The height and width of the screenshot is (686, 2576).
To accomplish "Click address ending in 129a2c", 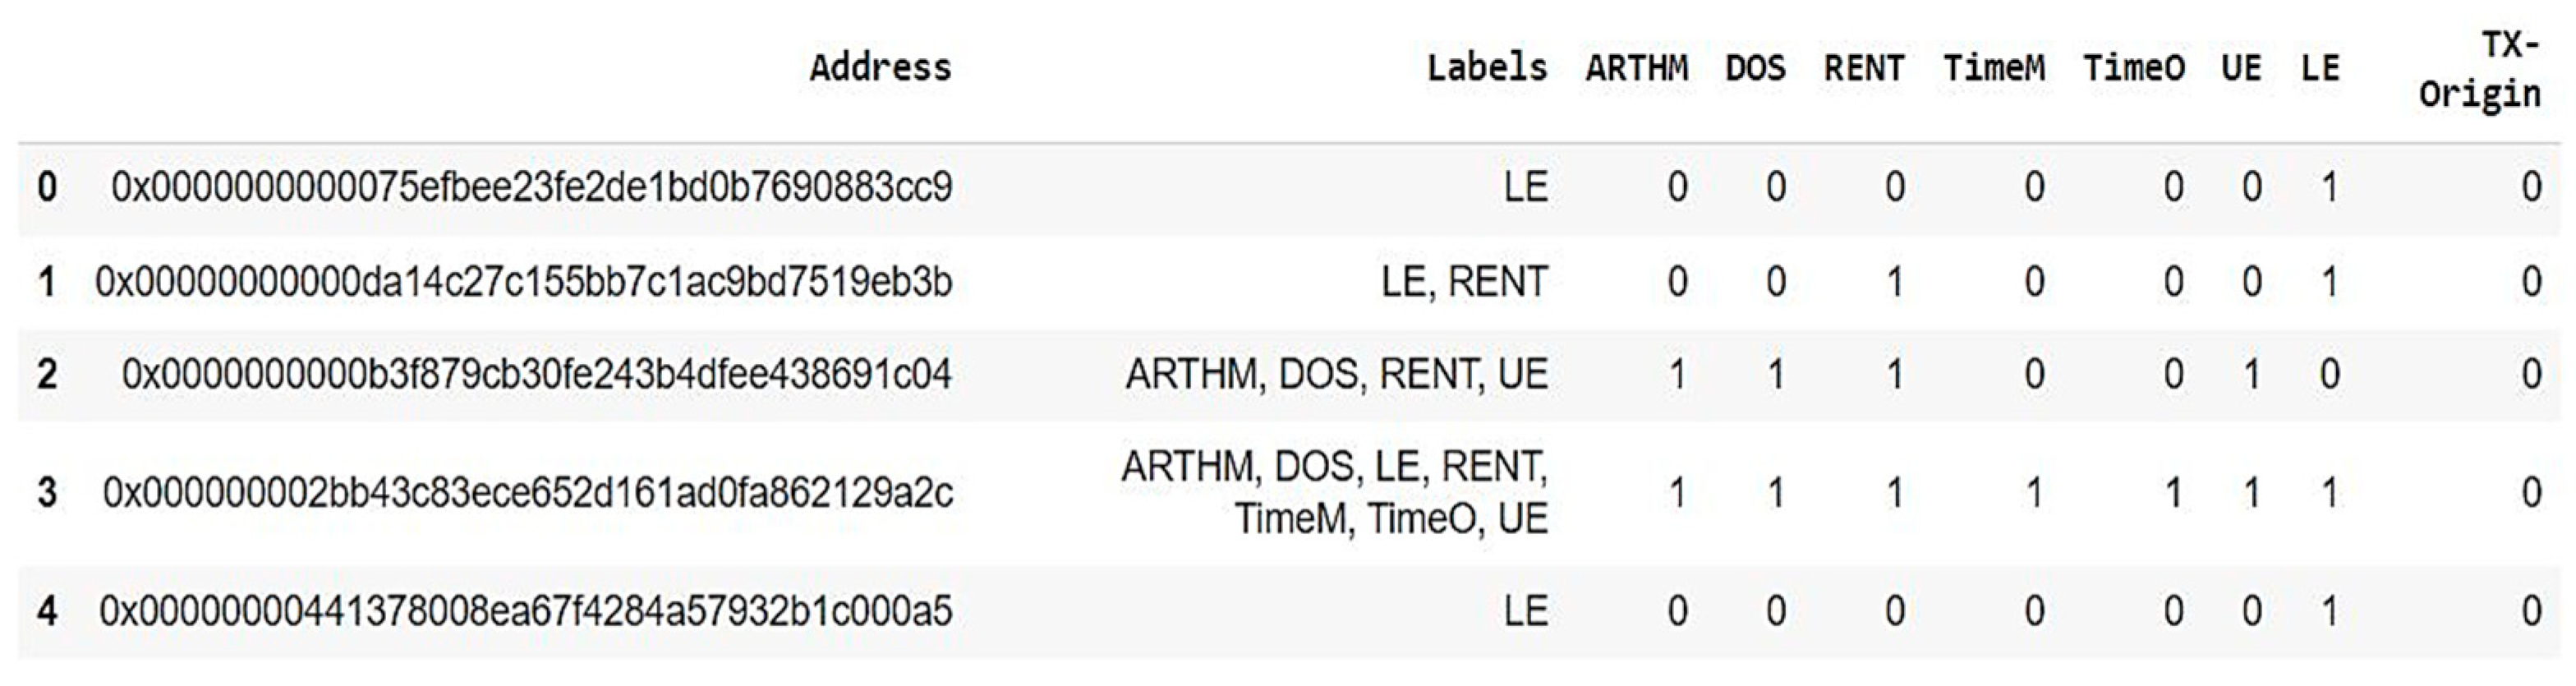I will click(527, 493).
